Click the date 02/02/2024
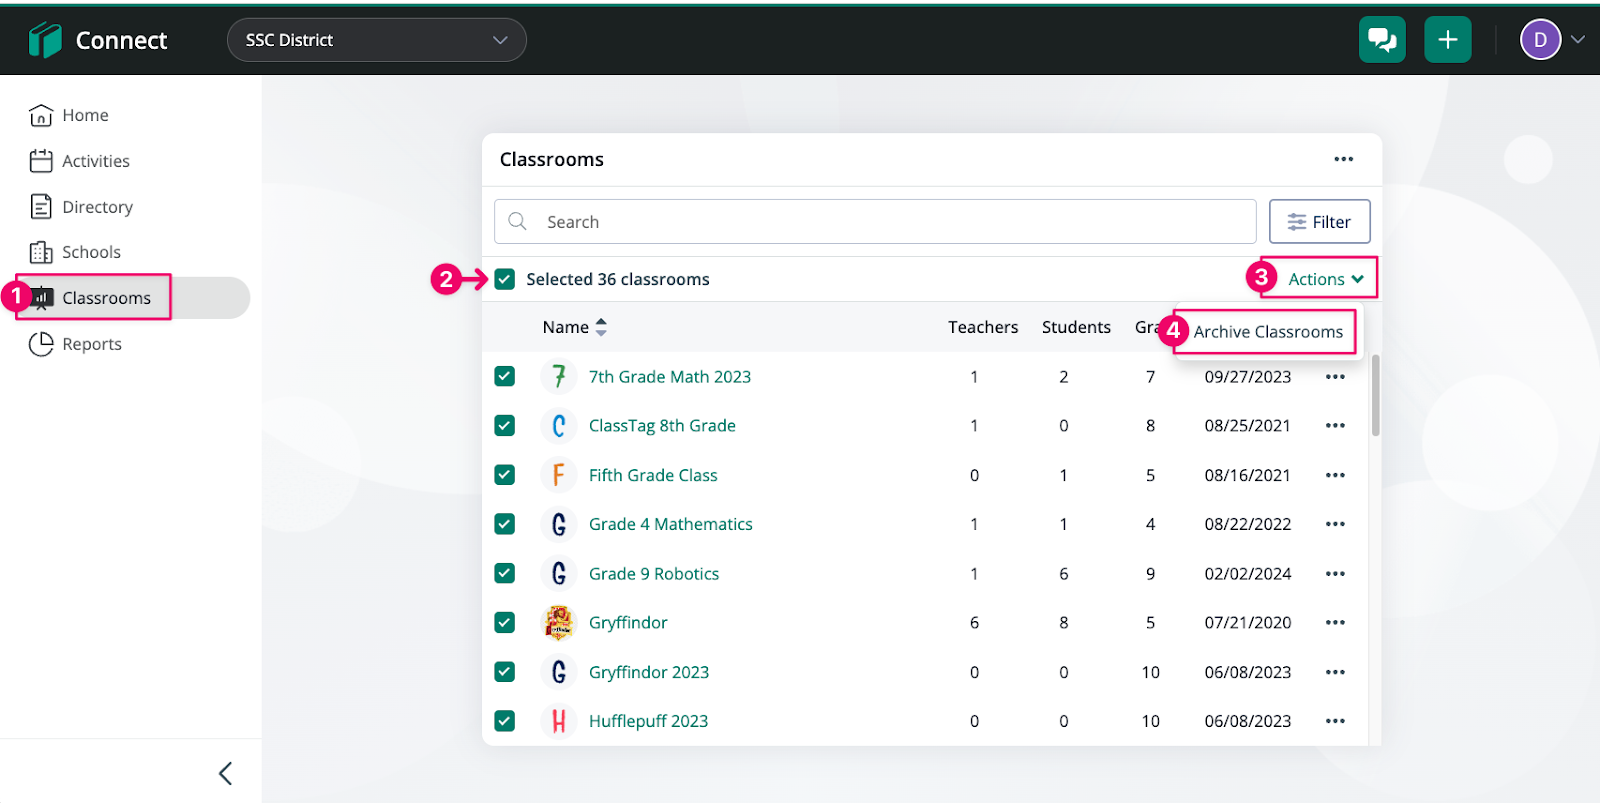1600x803 pixels. [1248, 574]
